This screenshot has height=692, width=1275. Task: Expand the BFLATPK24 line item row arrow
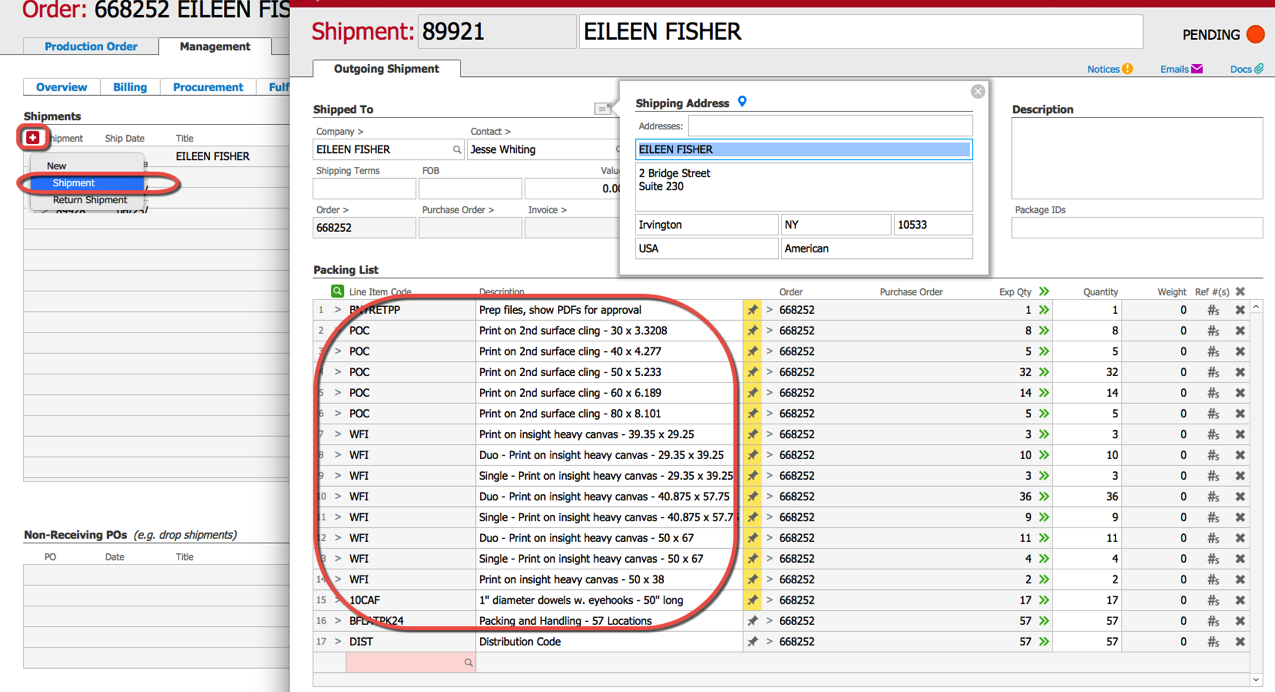(x=338, y=621)
